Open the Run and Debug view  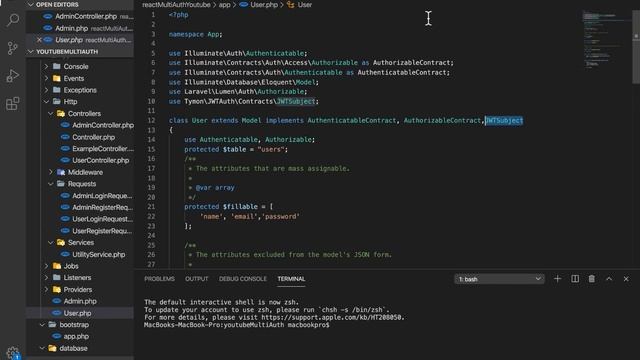[13, 76]
